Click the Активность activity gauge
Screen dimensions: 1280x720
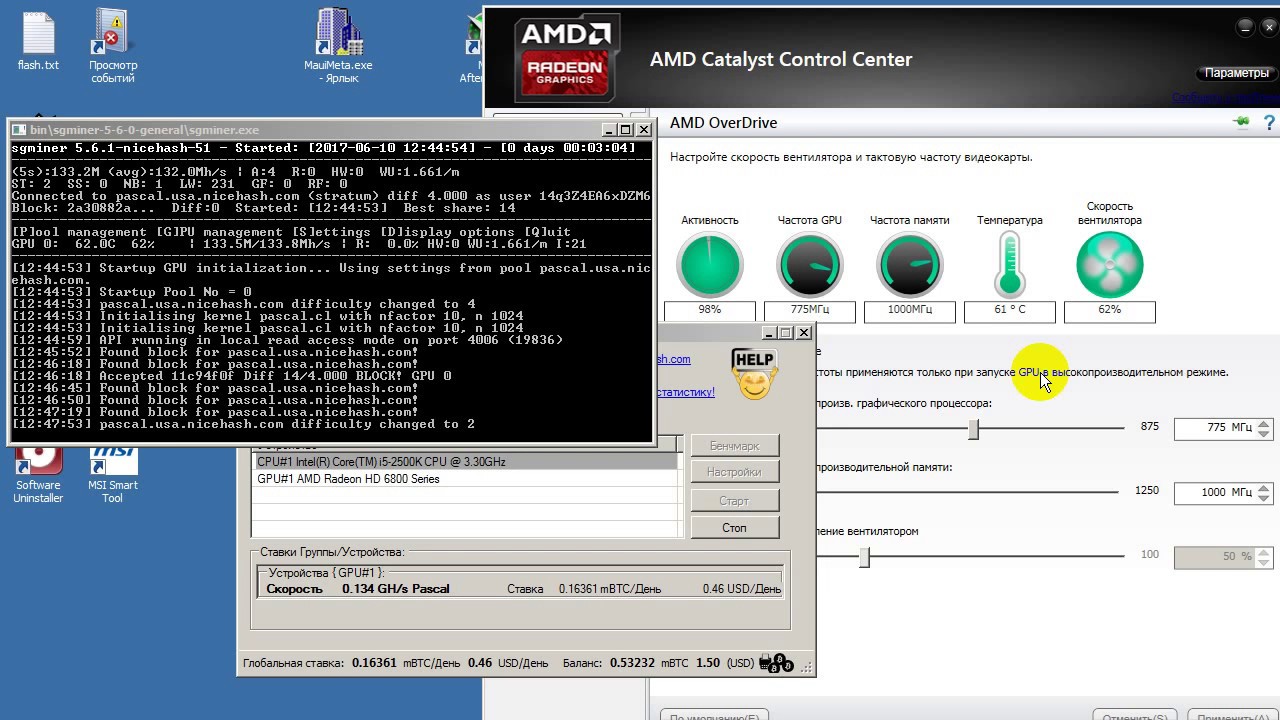pyautogui.click(x=709, y=265)
